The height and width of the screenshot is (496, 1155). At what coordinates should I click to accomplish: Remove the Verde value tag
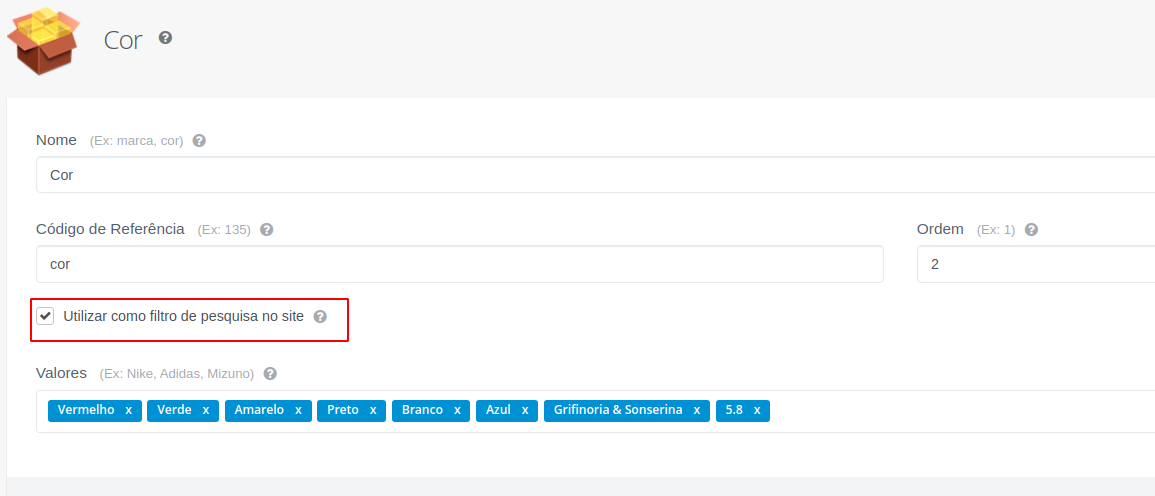point(206,411)
